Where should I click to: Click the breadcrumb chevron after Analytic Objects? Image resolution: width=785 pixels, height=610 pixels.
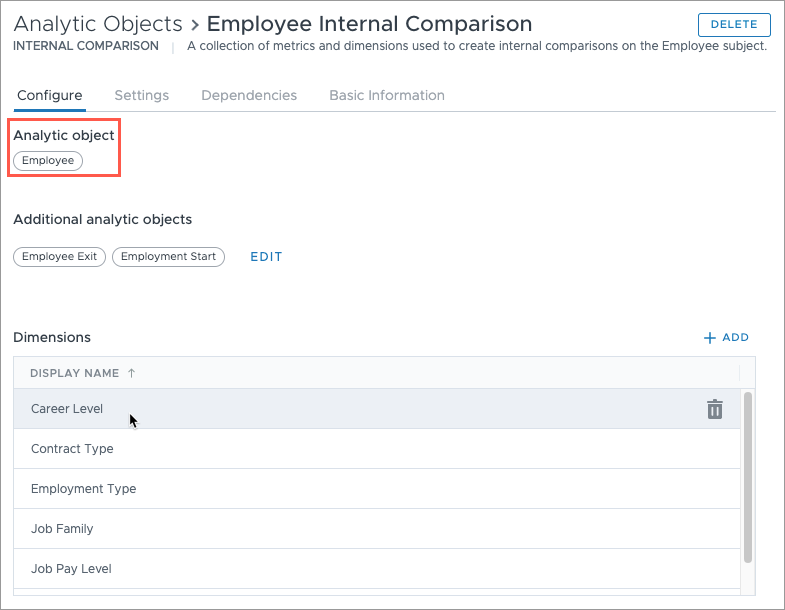tap(195, 25)
